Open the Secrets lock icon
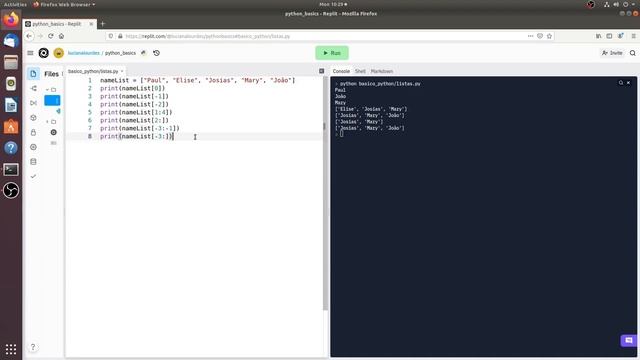 pyautogui.click(x=33, y=132)
